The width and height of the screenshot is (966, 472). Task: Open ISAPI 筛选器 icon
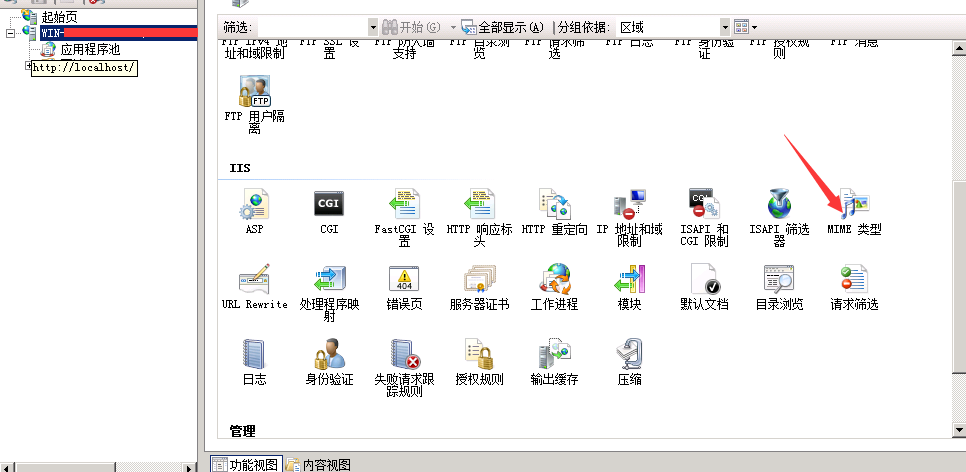pyautogui.click(x=779, y=204)
